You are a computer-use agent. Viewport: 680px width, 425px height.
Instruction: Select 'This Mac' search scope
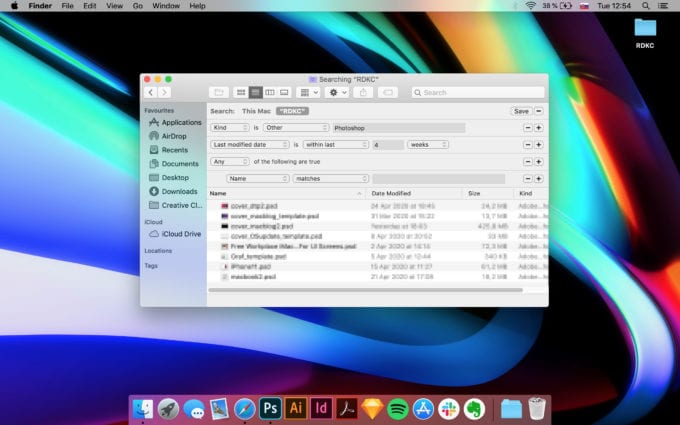pyautogui.click(x=256, y=111)
